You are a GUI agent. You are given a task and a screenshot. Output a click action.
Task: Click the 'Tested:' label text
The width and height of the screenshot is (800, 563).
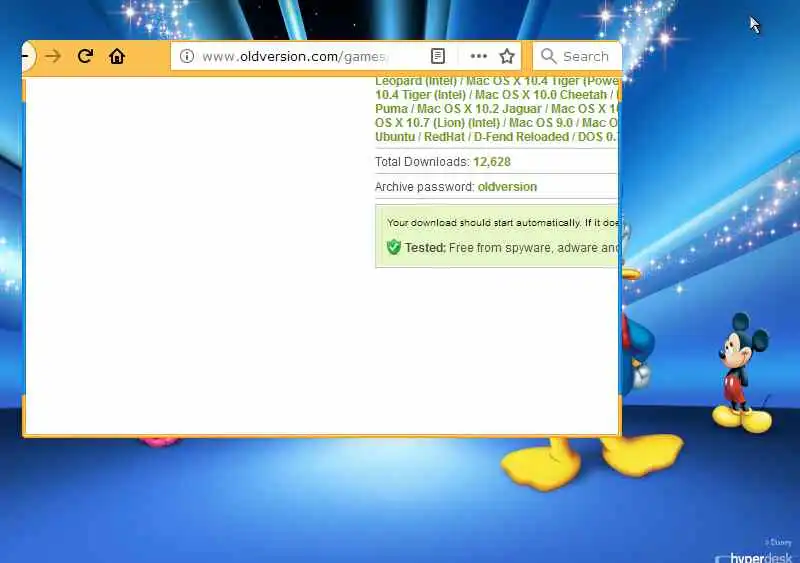[x=425, y=248]
